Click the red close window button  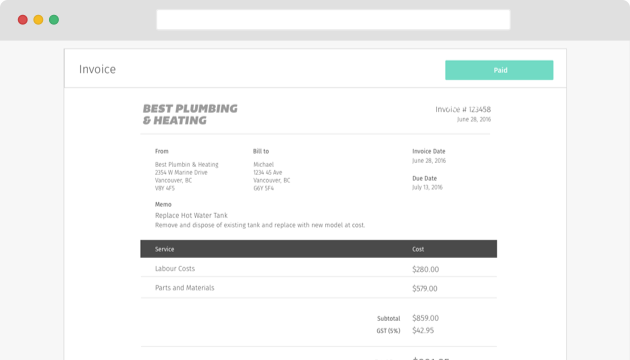[x=23, y=20]
